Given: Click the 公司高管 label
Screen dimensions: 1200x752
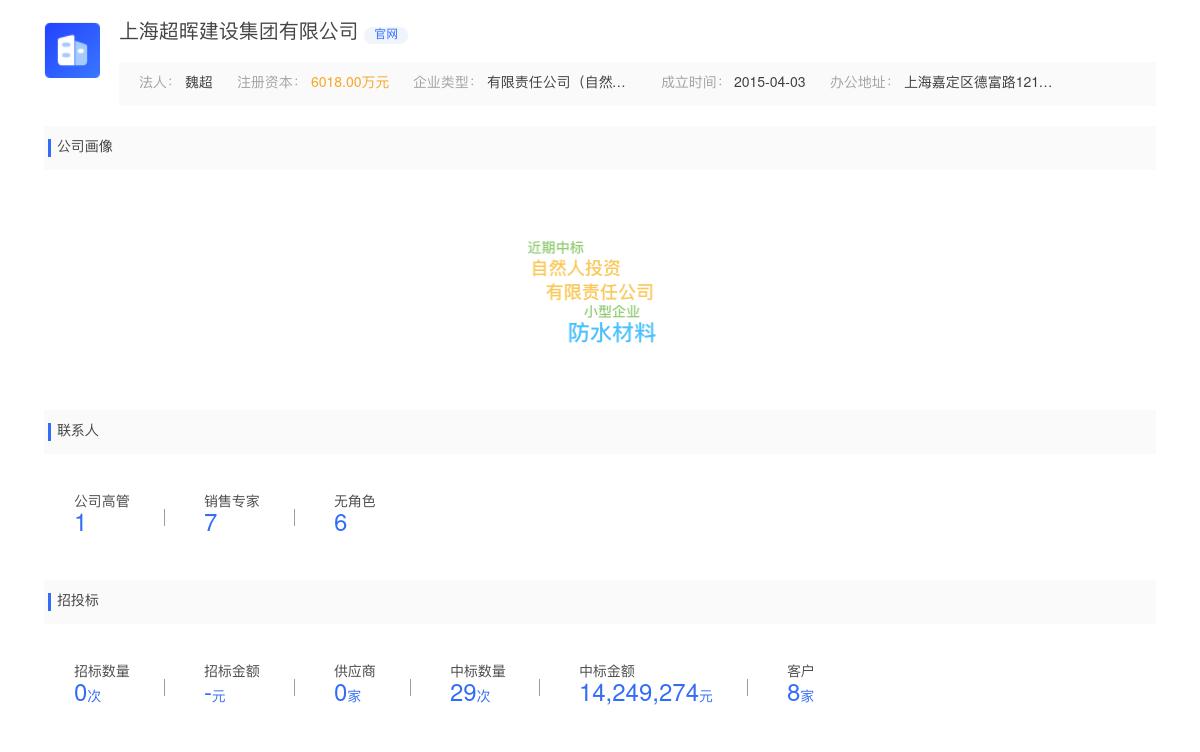Looking at the screenshot, I should [102, 502].
